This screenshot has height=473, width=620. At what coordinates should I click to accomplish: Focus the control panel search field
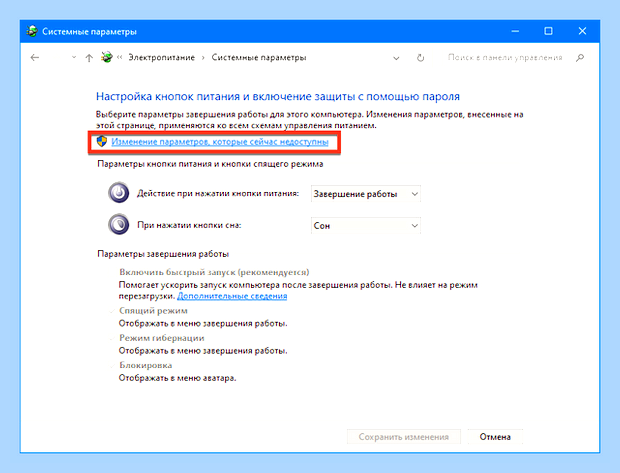click(x=505, y=58)
